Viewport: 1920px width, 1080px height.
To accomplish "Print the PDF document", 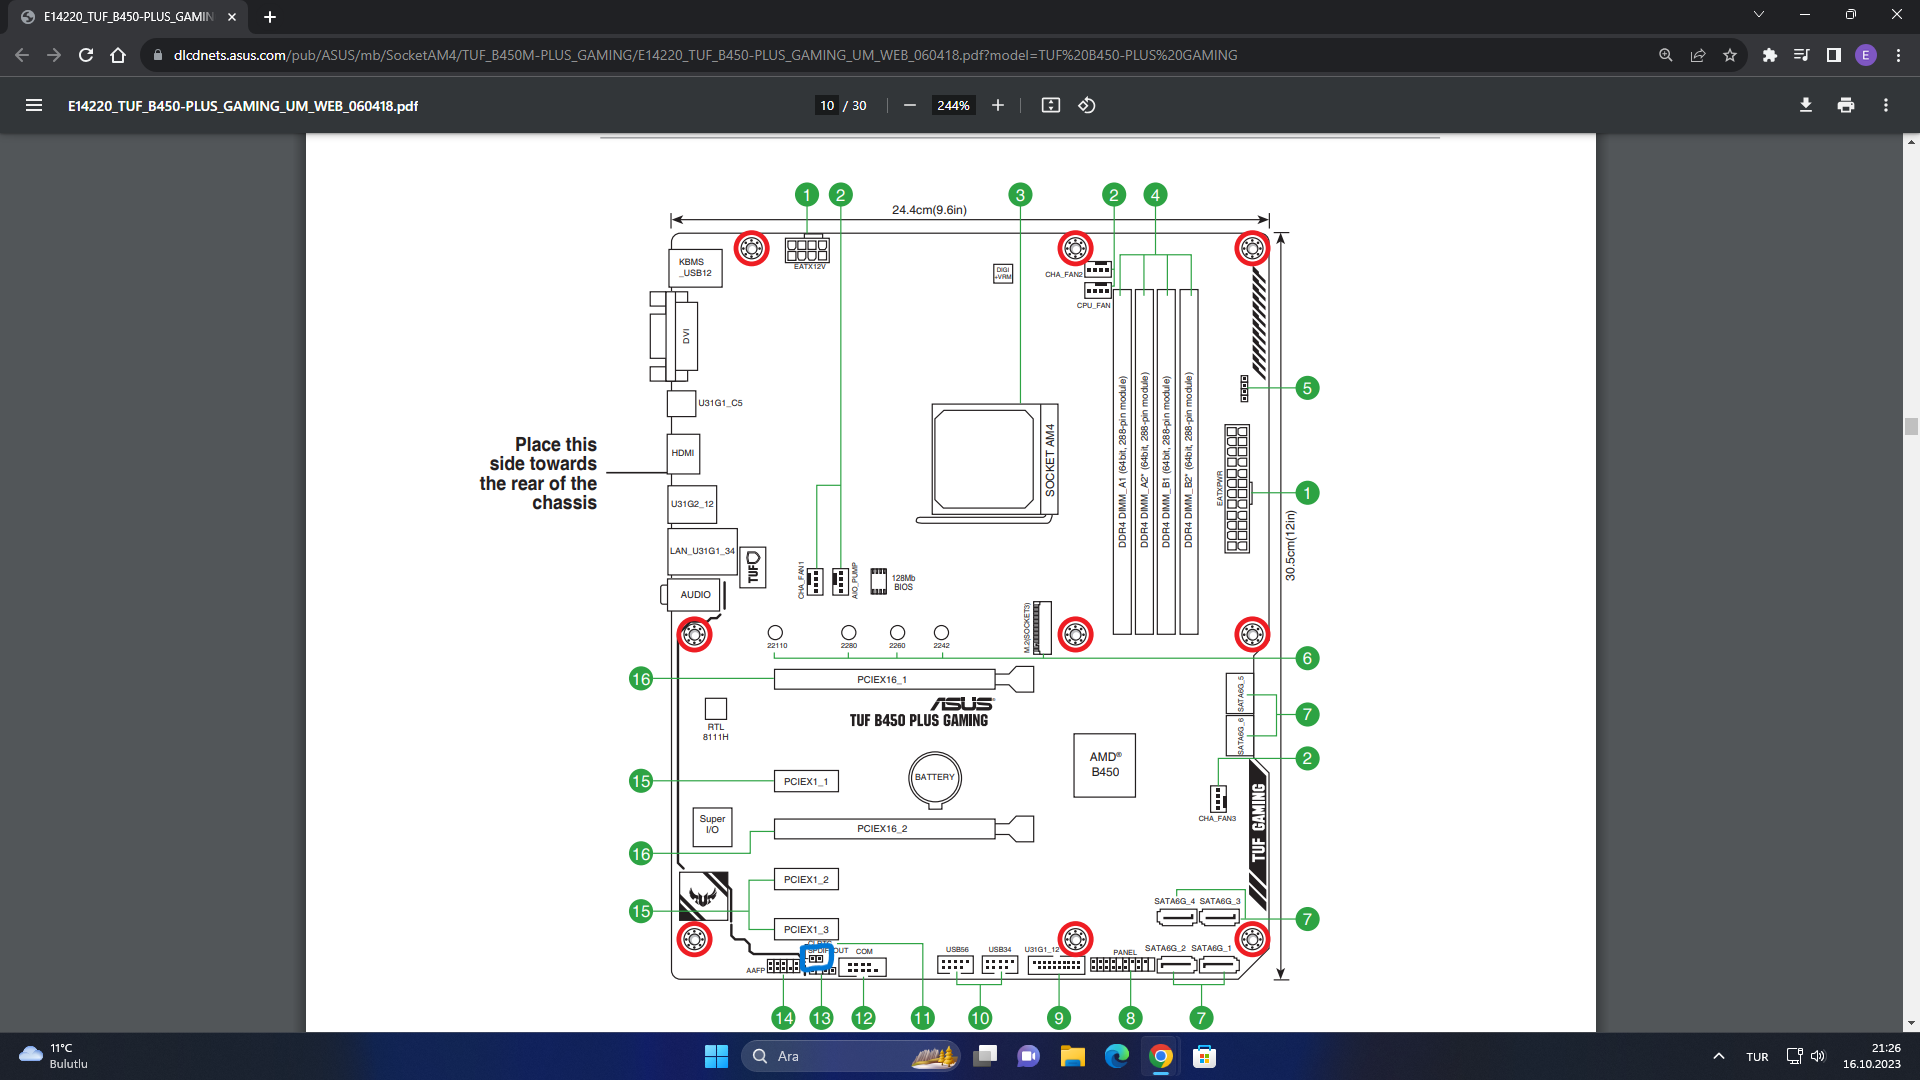I will pos(1845,105).
